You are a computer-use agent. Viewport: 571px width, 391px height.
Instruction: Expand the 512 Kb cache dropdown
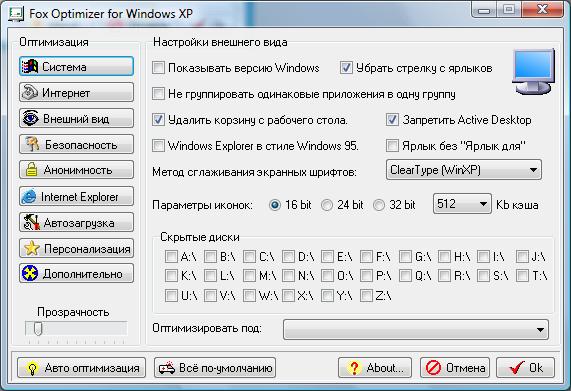coord(462,204)
